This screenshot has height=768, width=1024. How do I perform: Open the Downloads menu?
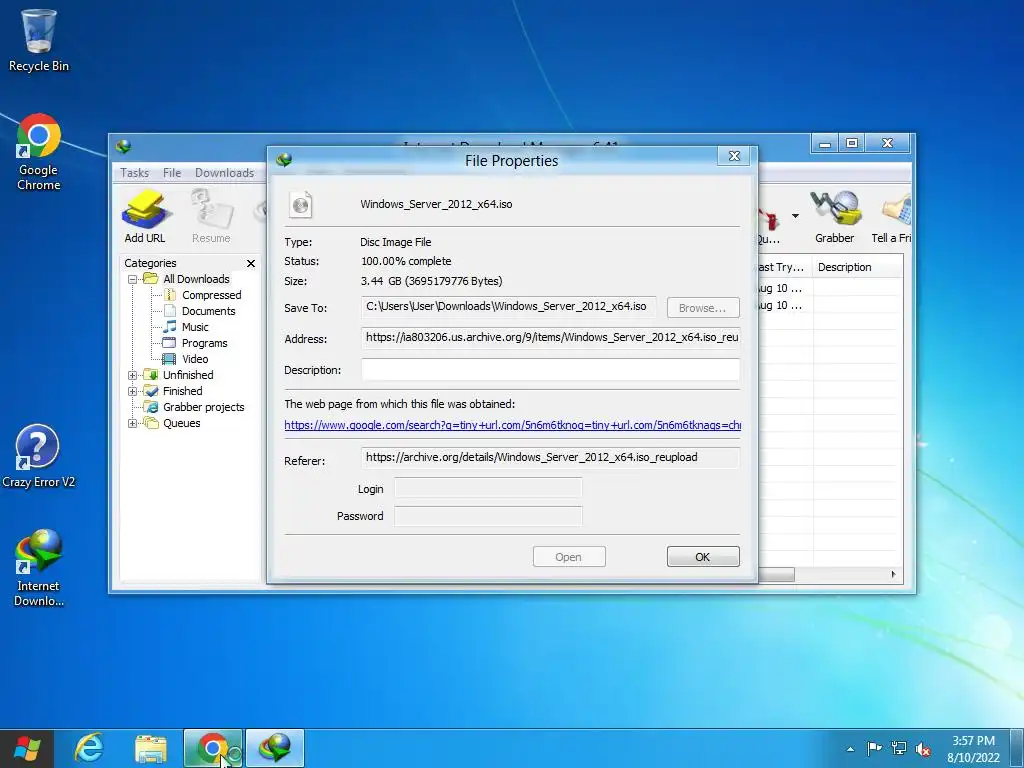(224, 172)
